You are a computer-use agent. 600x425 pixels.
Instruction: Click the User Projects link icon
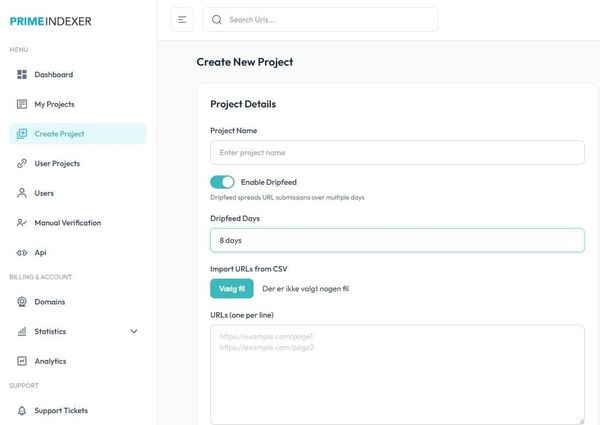(22, 163)
